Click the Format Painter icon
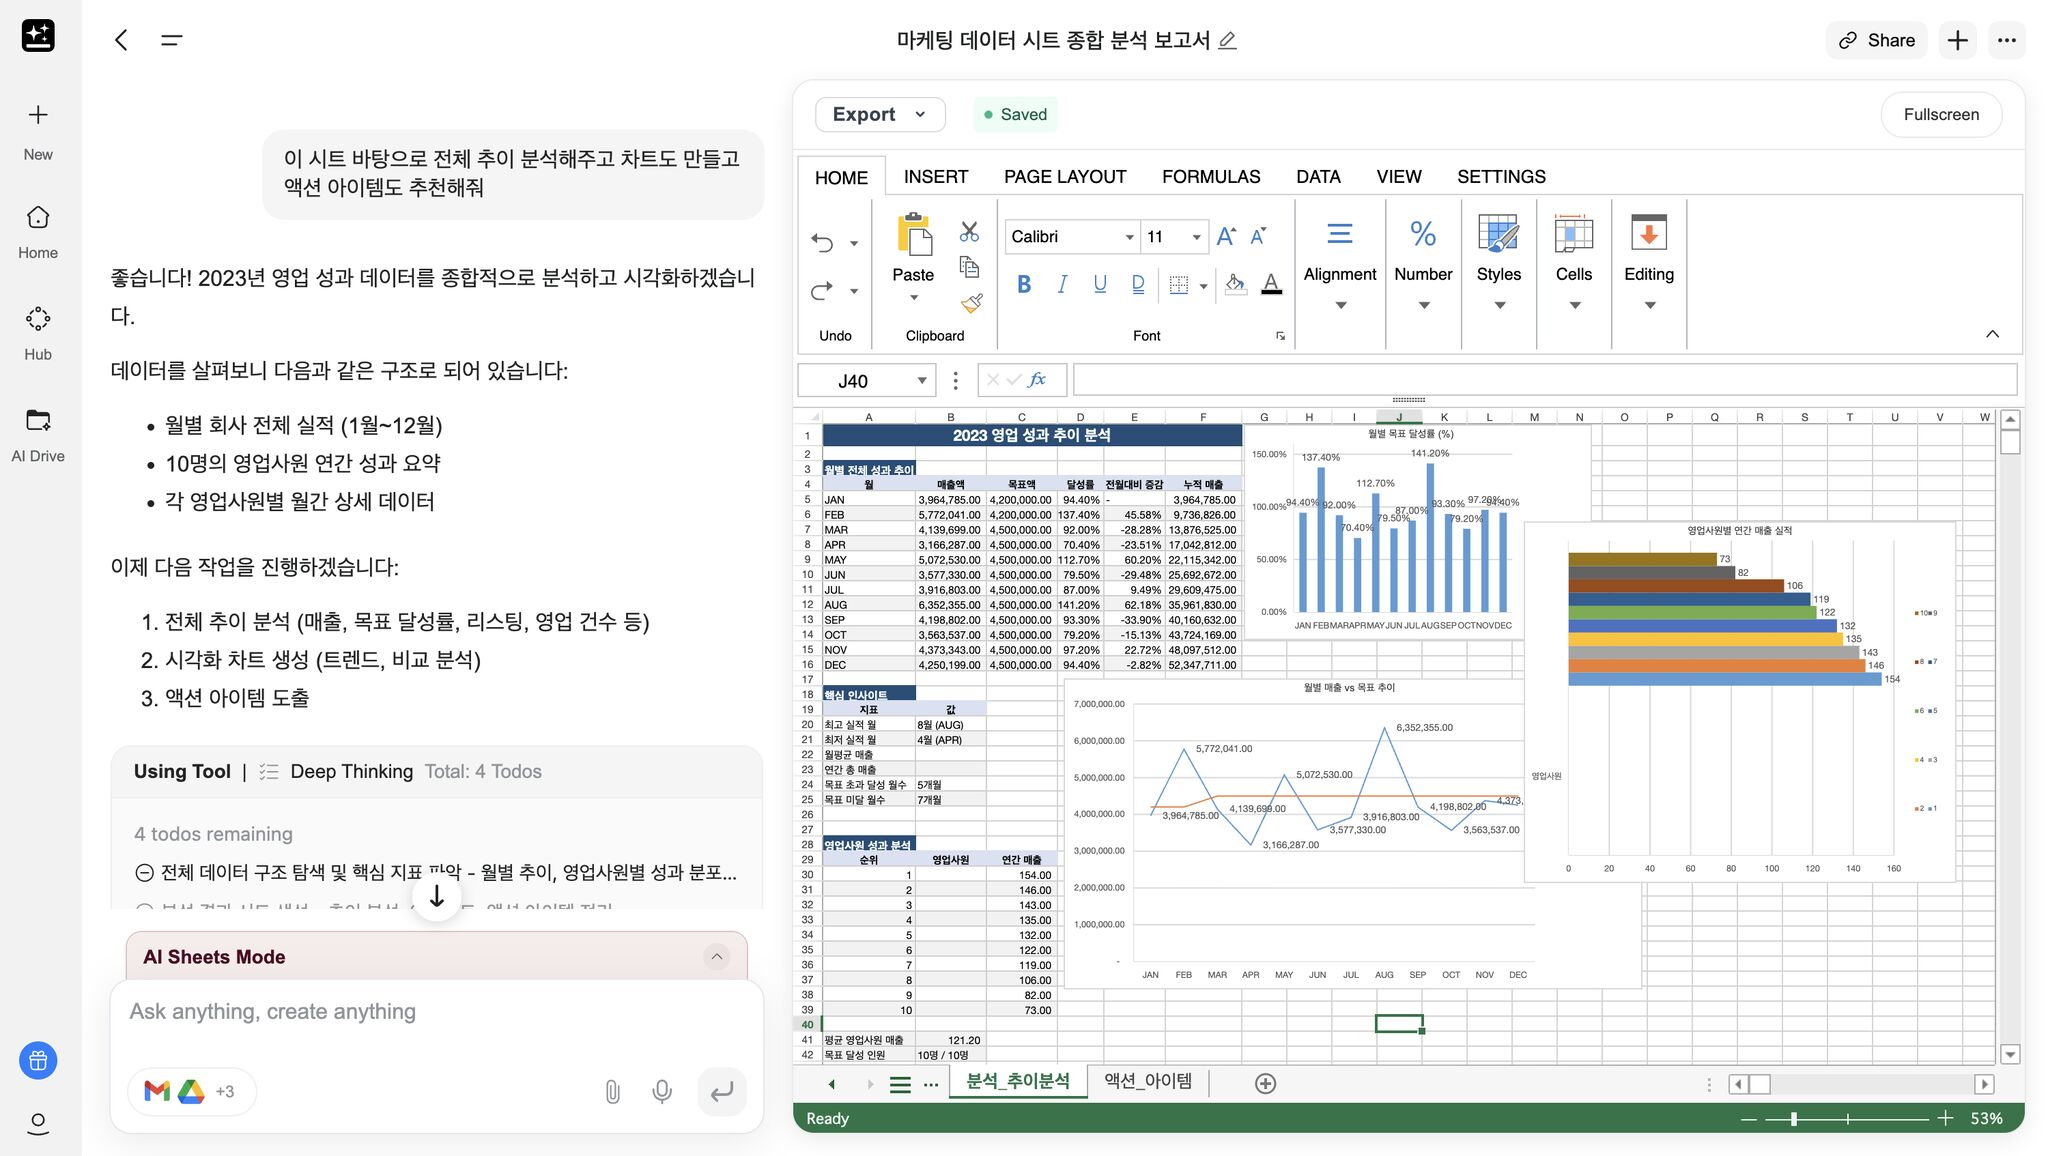 (x=968, y=302)
